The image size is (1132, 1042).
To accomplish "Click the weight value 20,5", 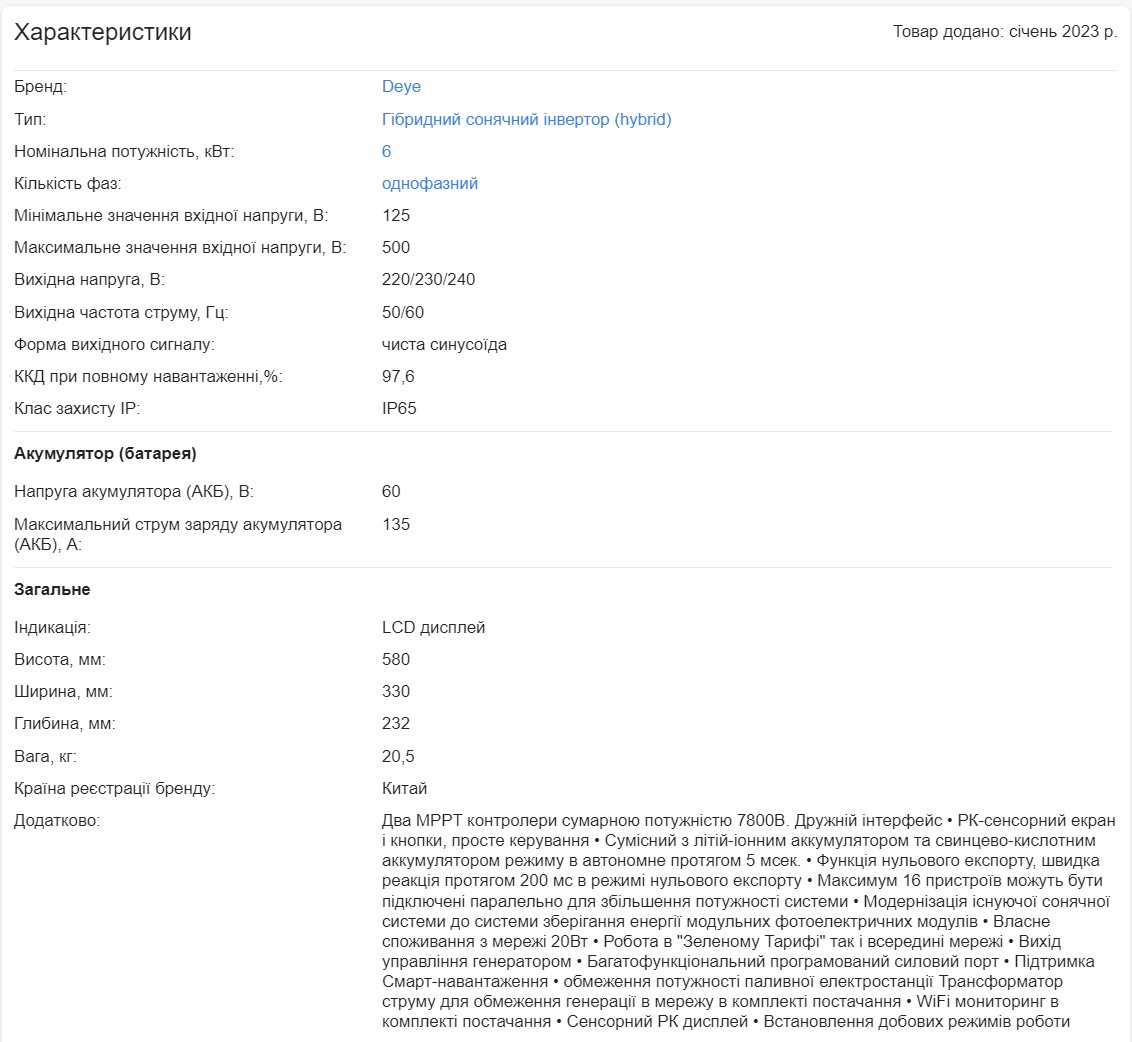I will (398, 756).
